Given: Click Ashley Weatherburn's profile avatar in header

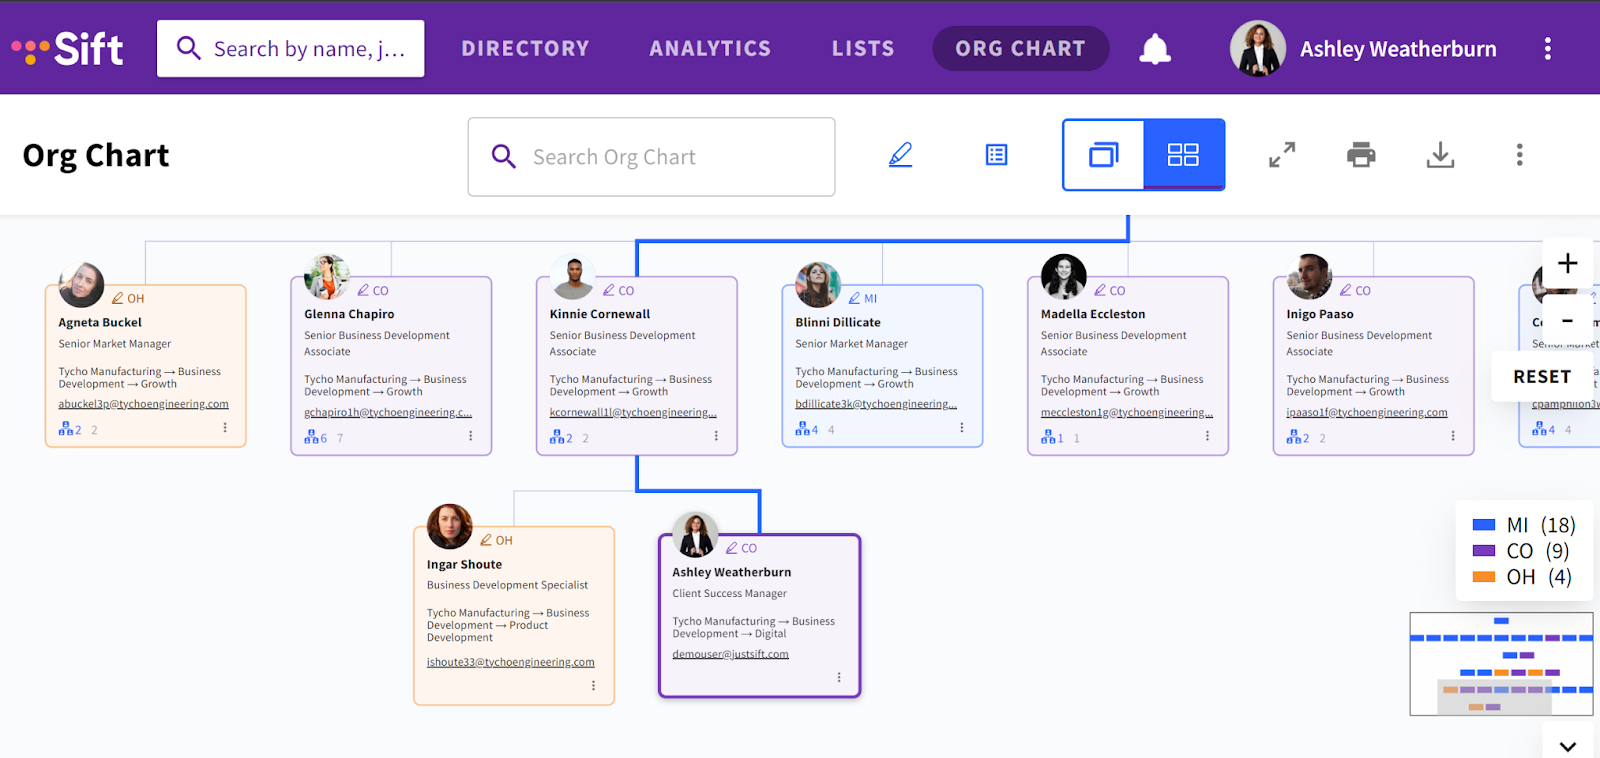Looking at the screenshot, I should point(1257,48).
